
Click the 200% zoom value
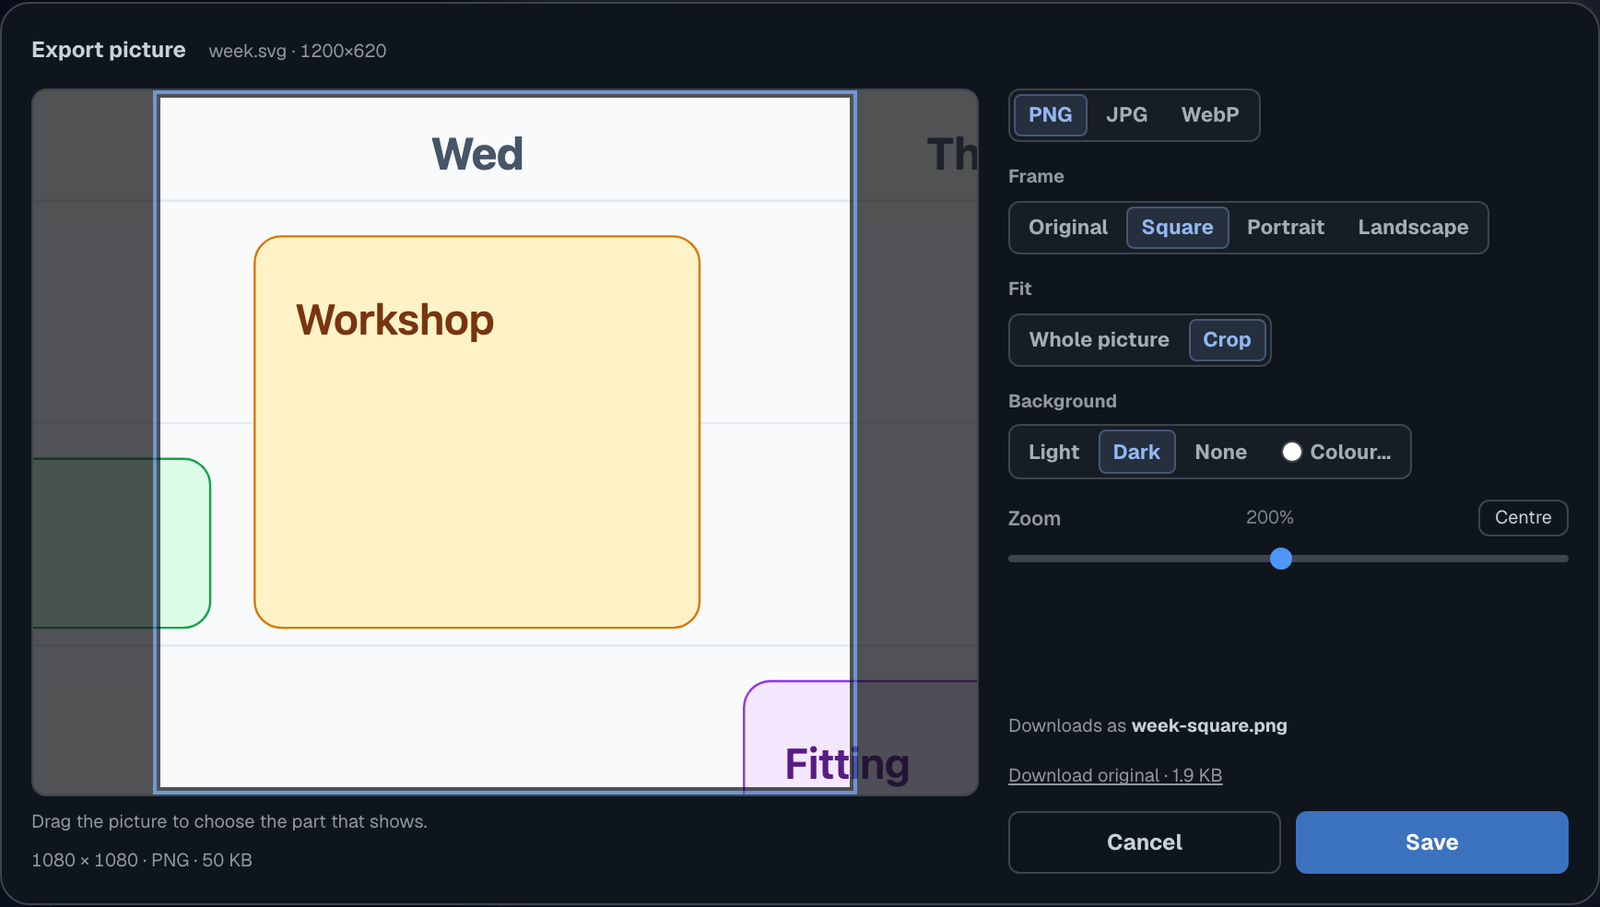click(x=1269, y=518)
